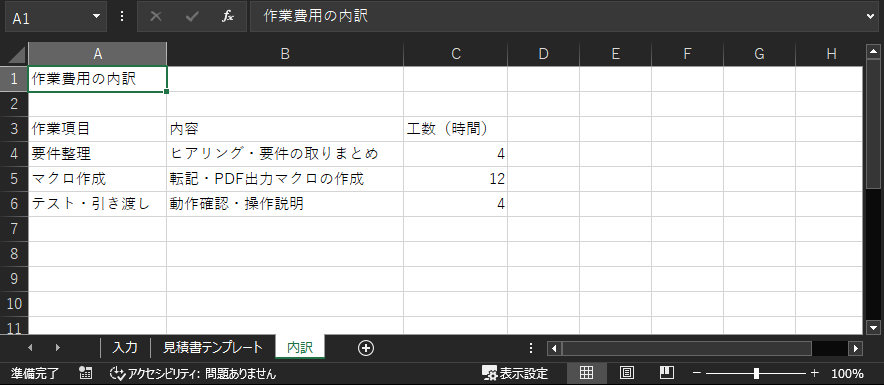Expand the formula bar with the chevron
884x385 pixels.
pos(871,17)
